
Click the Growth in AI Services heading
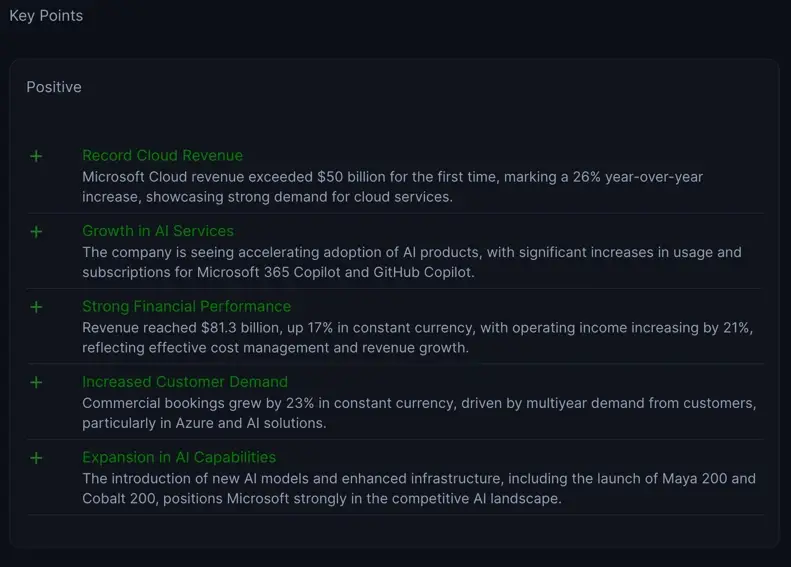point(158,231)
